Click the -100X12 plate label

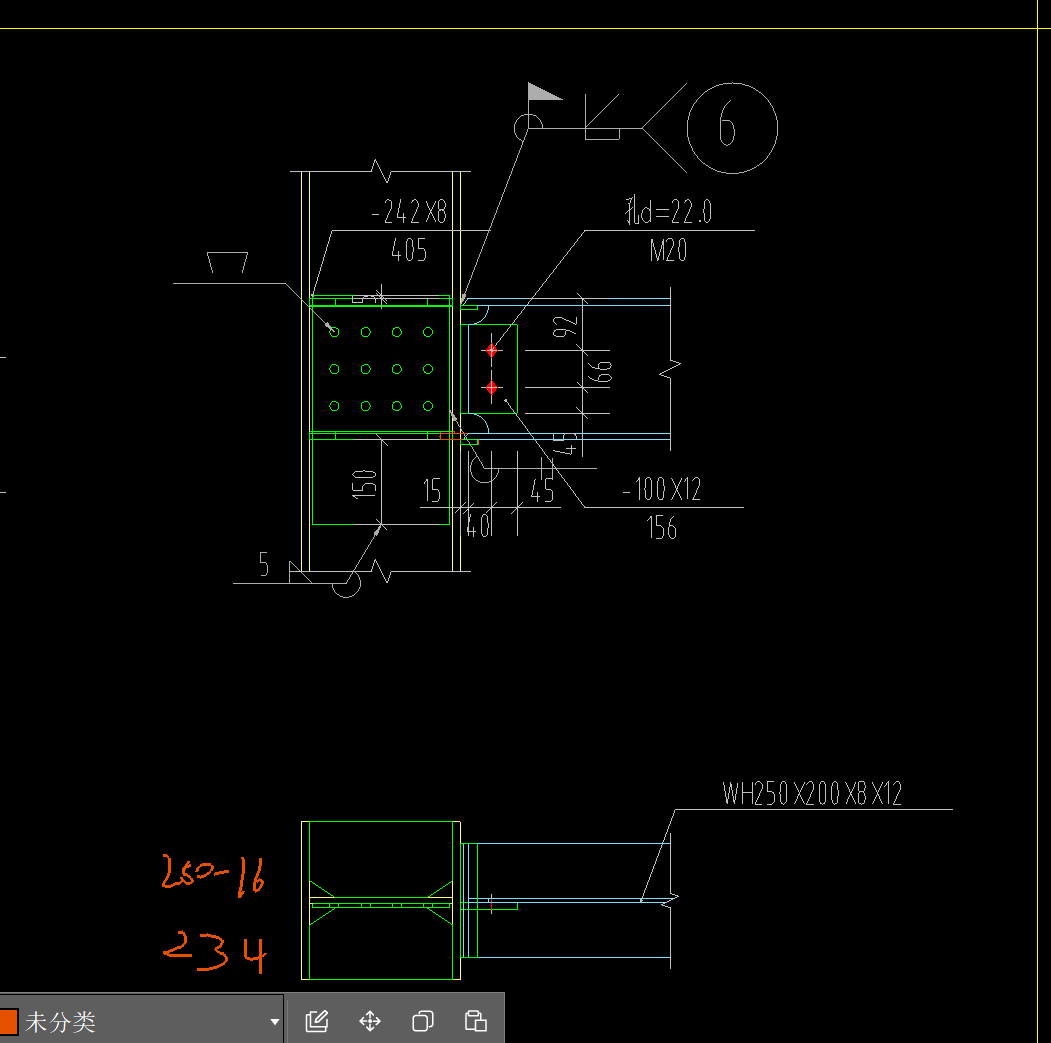click(662, 489)
